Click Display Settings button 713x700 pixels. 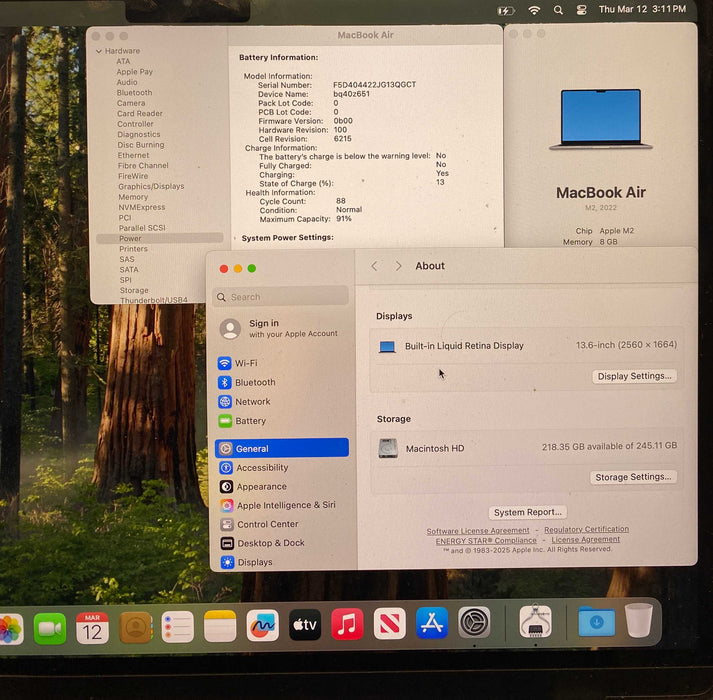(634, 376)
